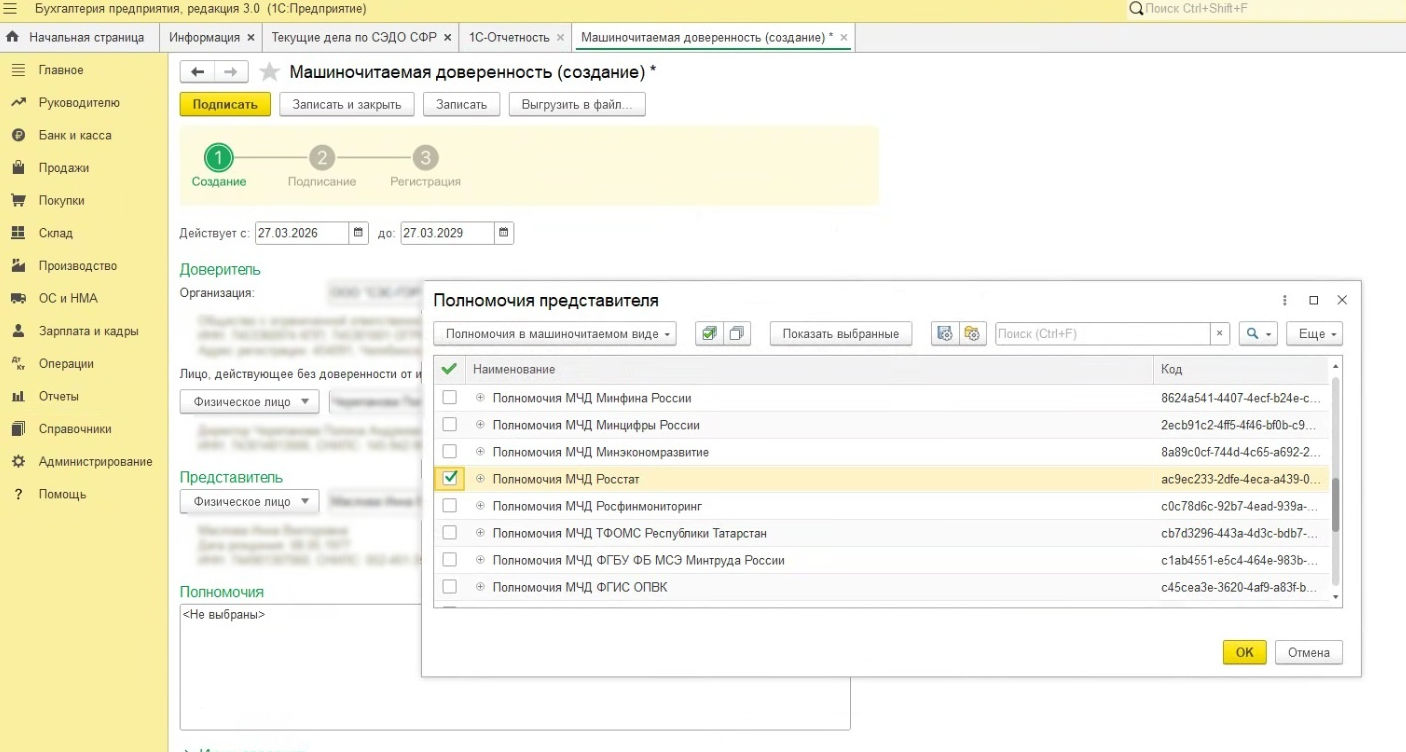Click the Записать и закрыть button
Viewport: 1406px width, 752px height.
pyautogui.click(x=346, y=105)
